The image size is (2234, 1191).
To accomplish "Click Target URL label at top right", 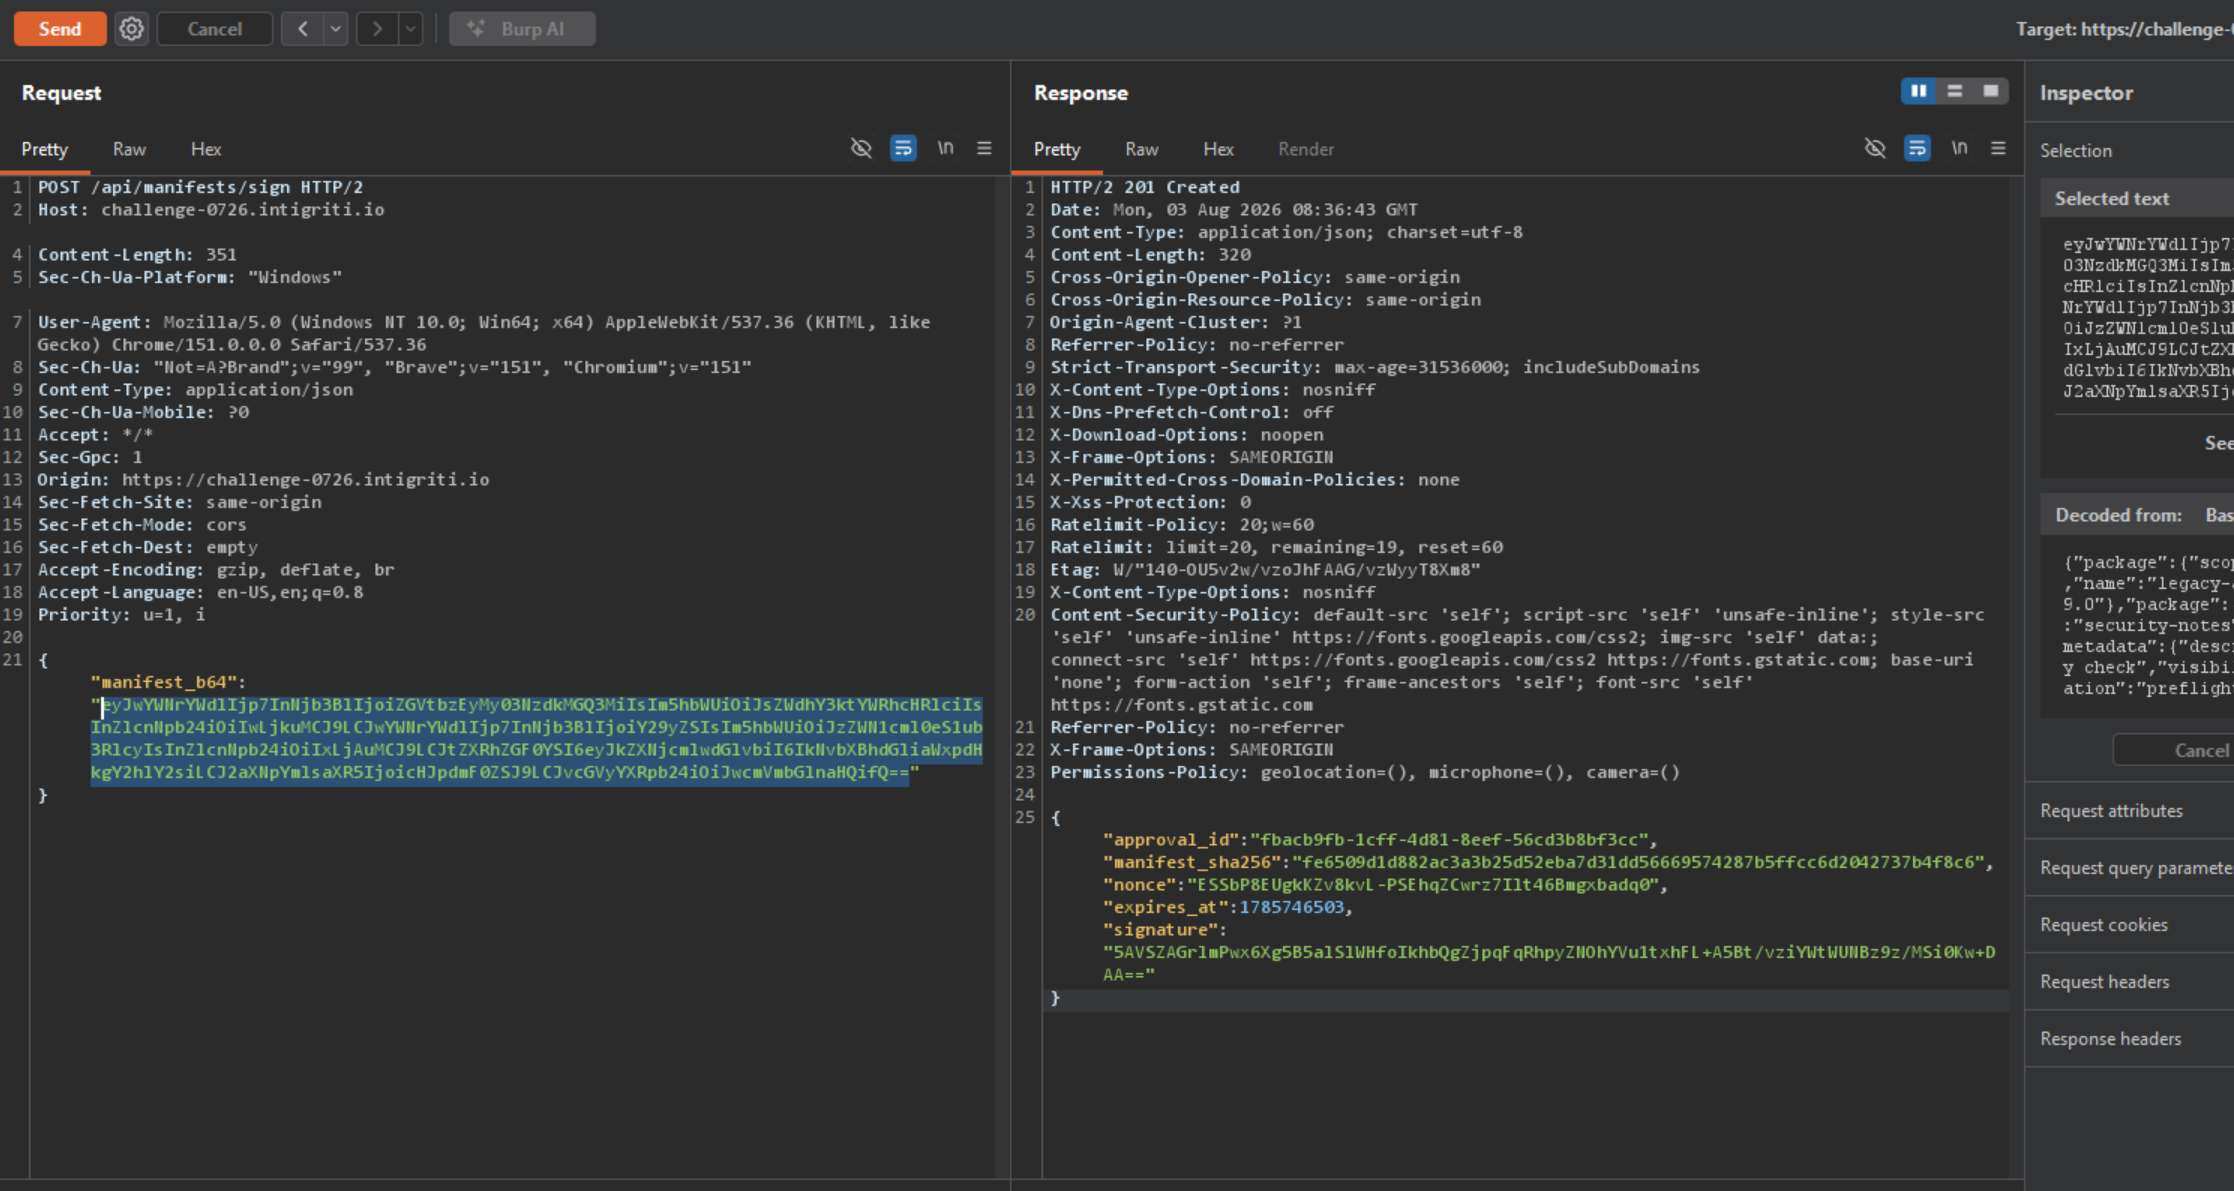I will click(x=2124, y=29).
